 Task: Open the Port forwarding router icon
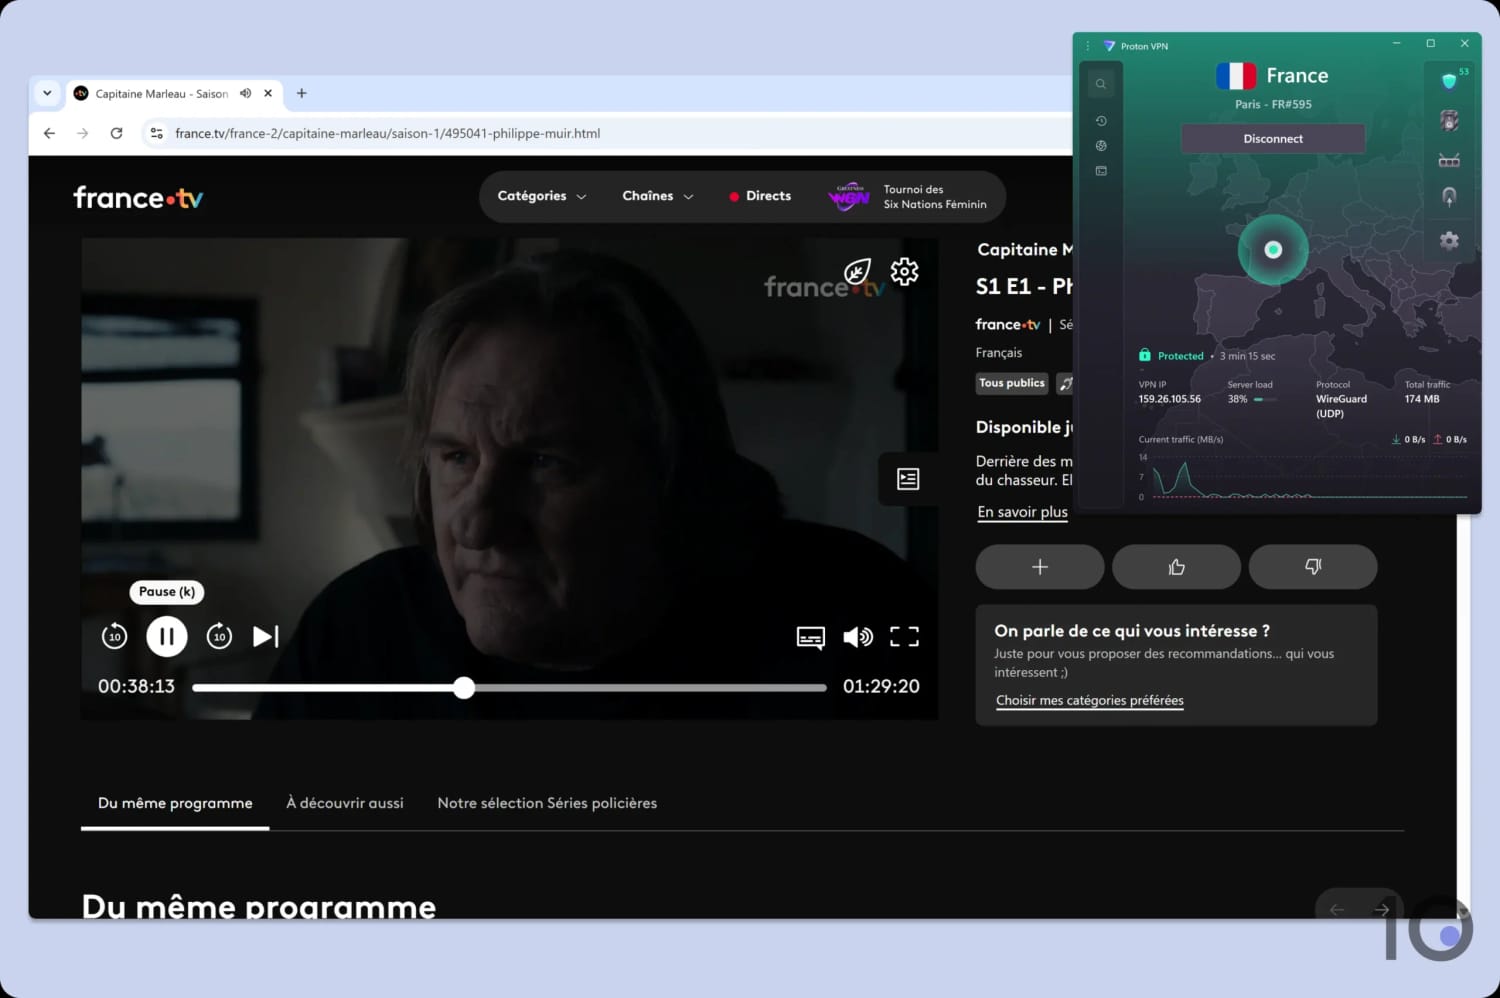coord(1449,160)
